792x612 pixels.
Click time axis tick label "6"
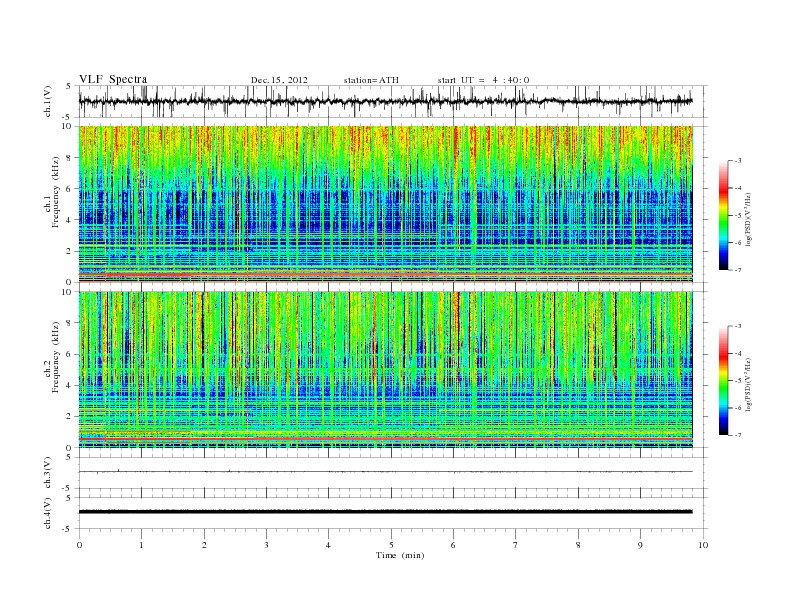point(453,545)
